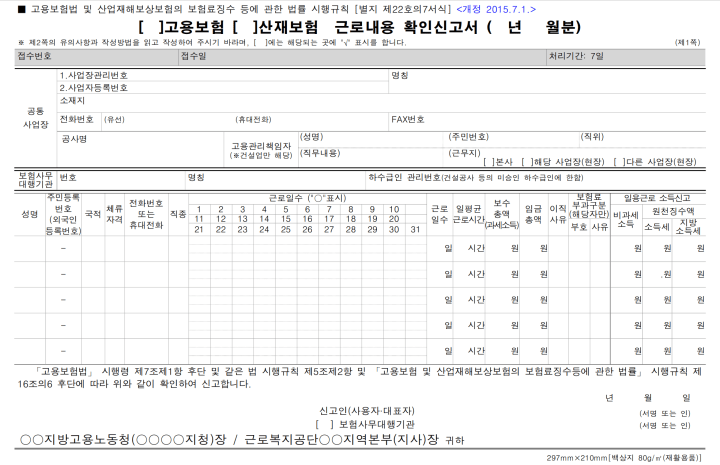
Task: Click day number 1 in the work-day grid
Action: (199, 209)
